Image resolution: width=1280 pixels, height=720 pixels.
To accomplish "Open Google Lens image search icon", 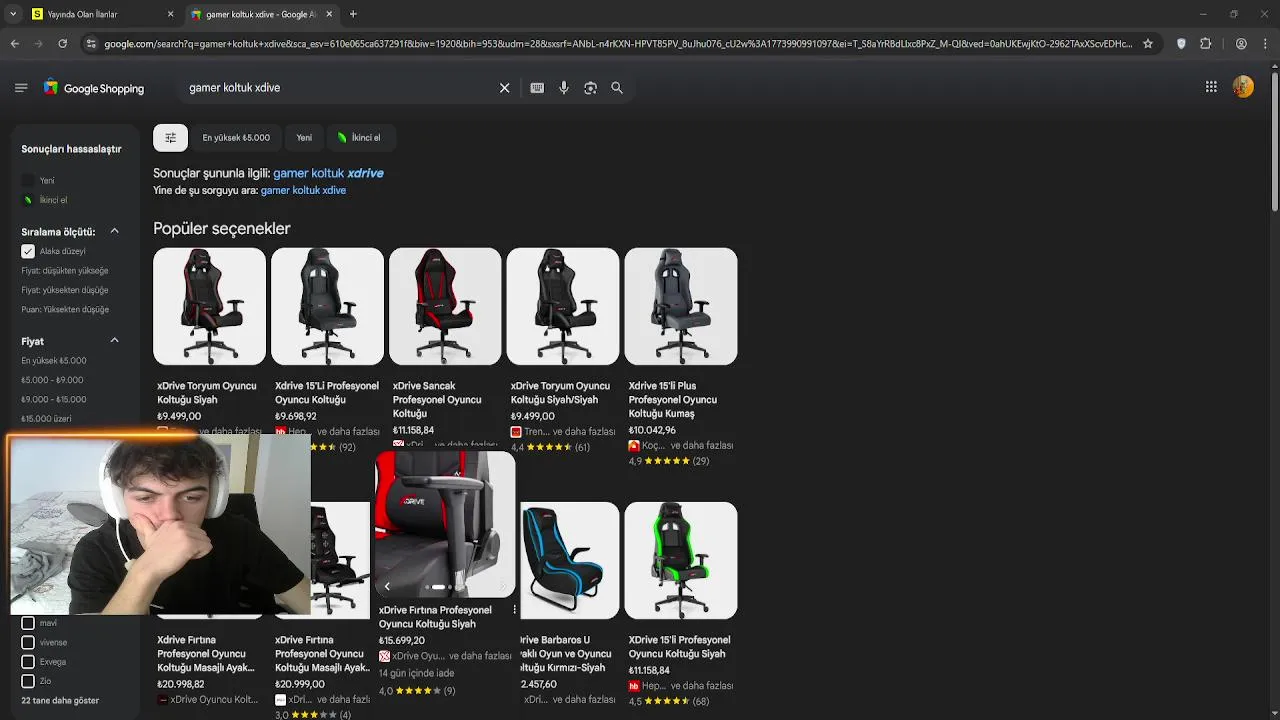I will 590,88.
